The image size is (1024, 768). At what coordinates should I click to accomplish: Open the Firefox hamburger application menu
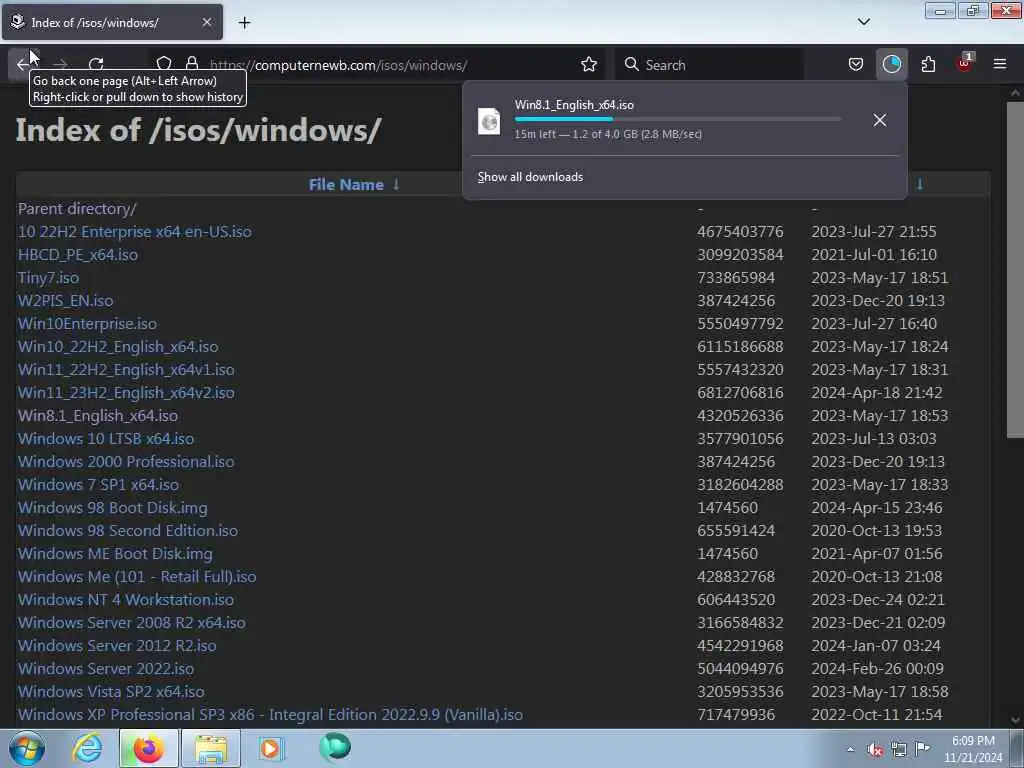click(x=999, y=64)
